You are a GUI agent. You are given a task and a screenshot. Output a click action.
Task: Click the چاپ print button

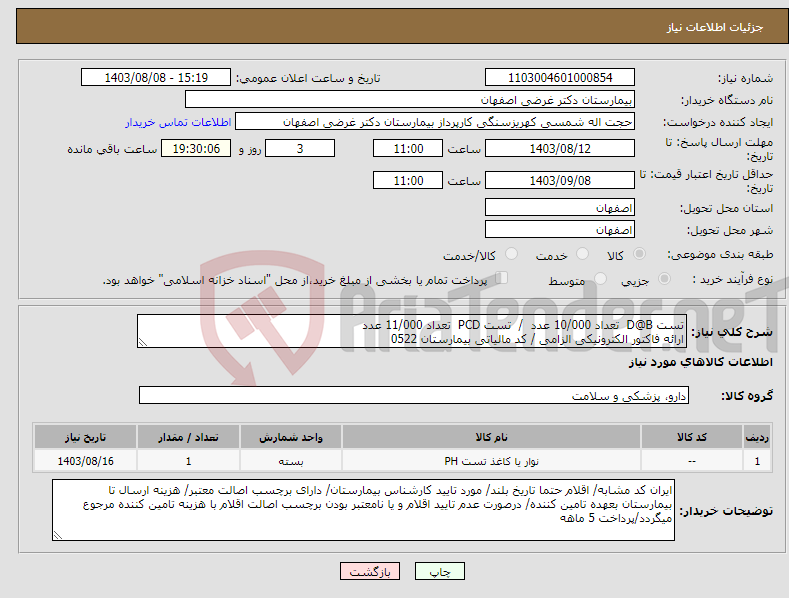coord(440,571)
